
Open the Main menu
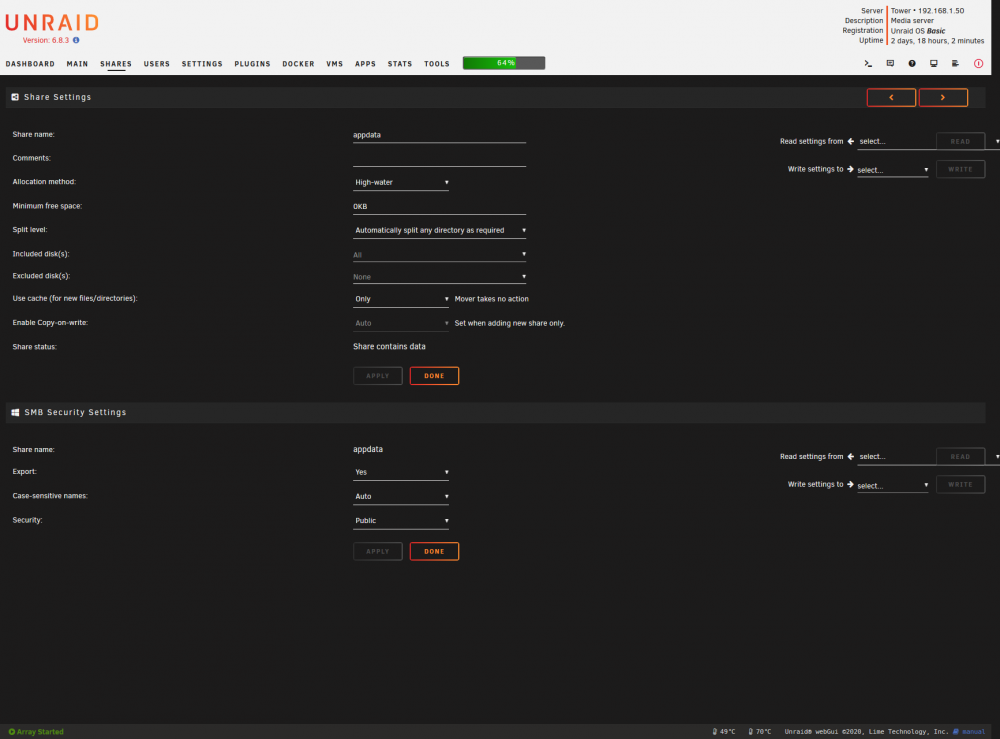tap(77, 64)
